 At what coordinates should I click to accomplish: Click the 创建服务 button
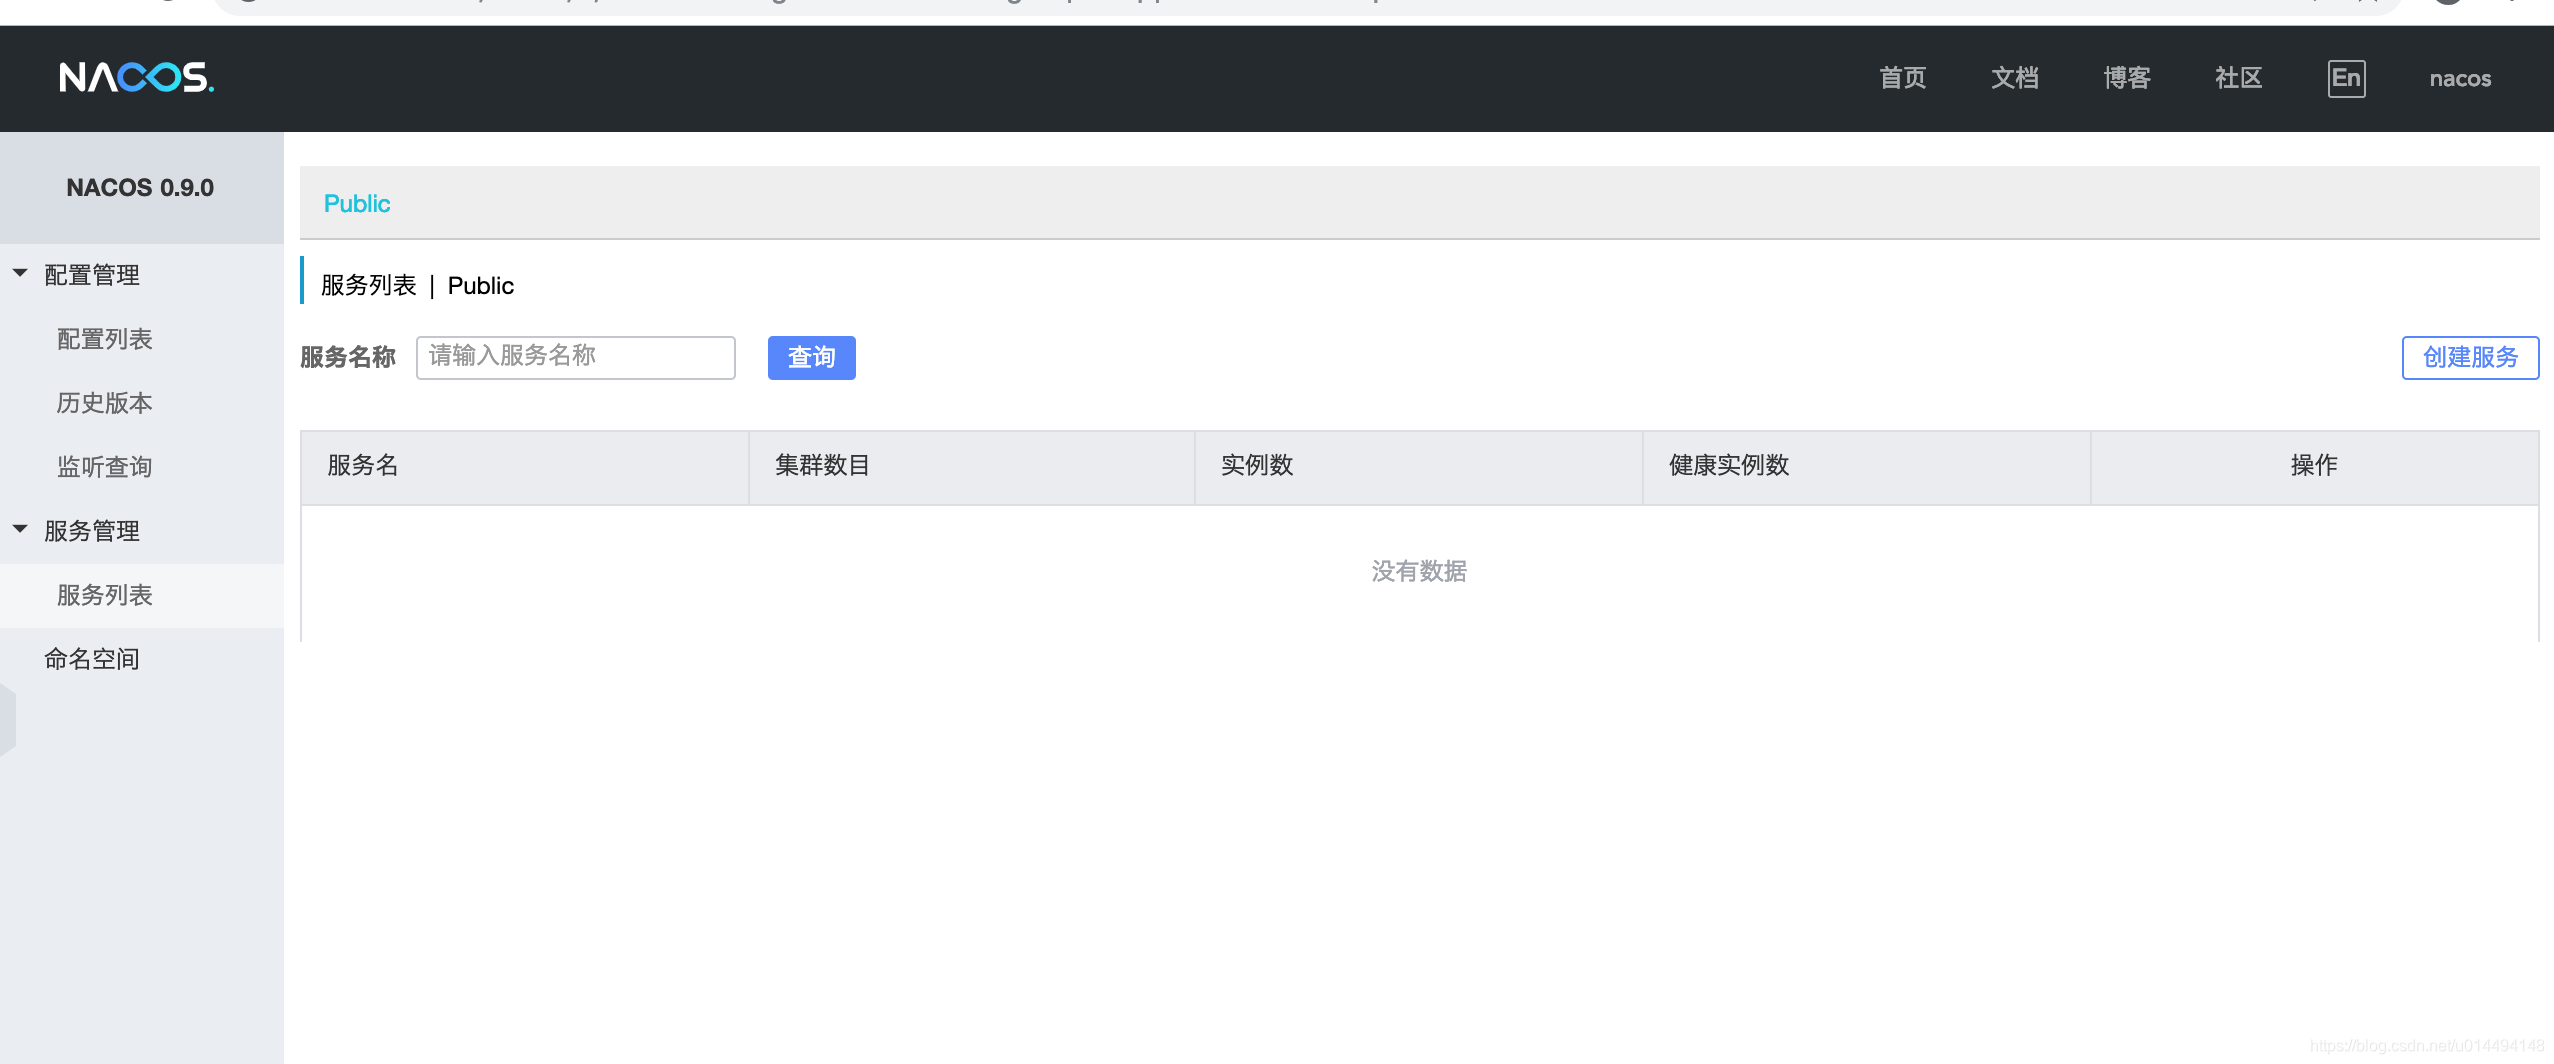(x=2470, y=357)
